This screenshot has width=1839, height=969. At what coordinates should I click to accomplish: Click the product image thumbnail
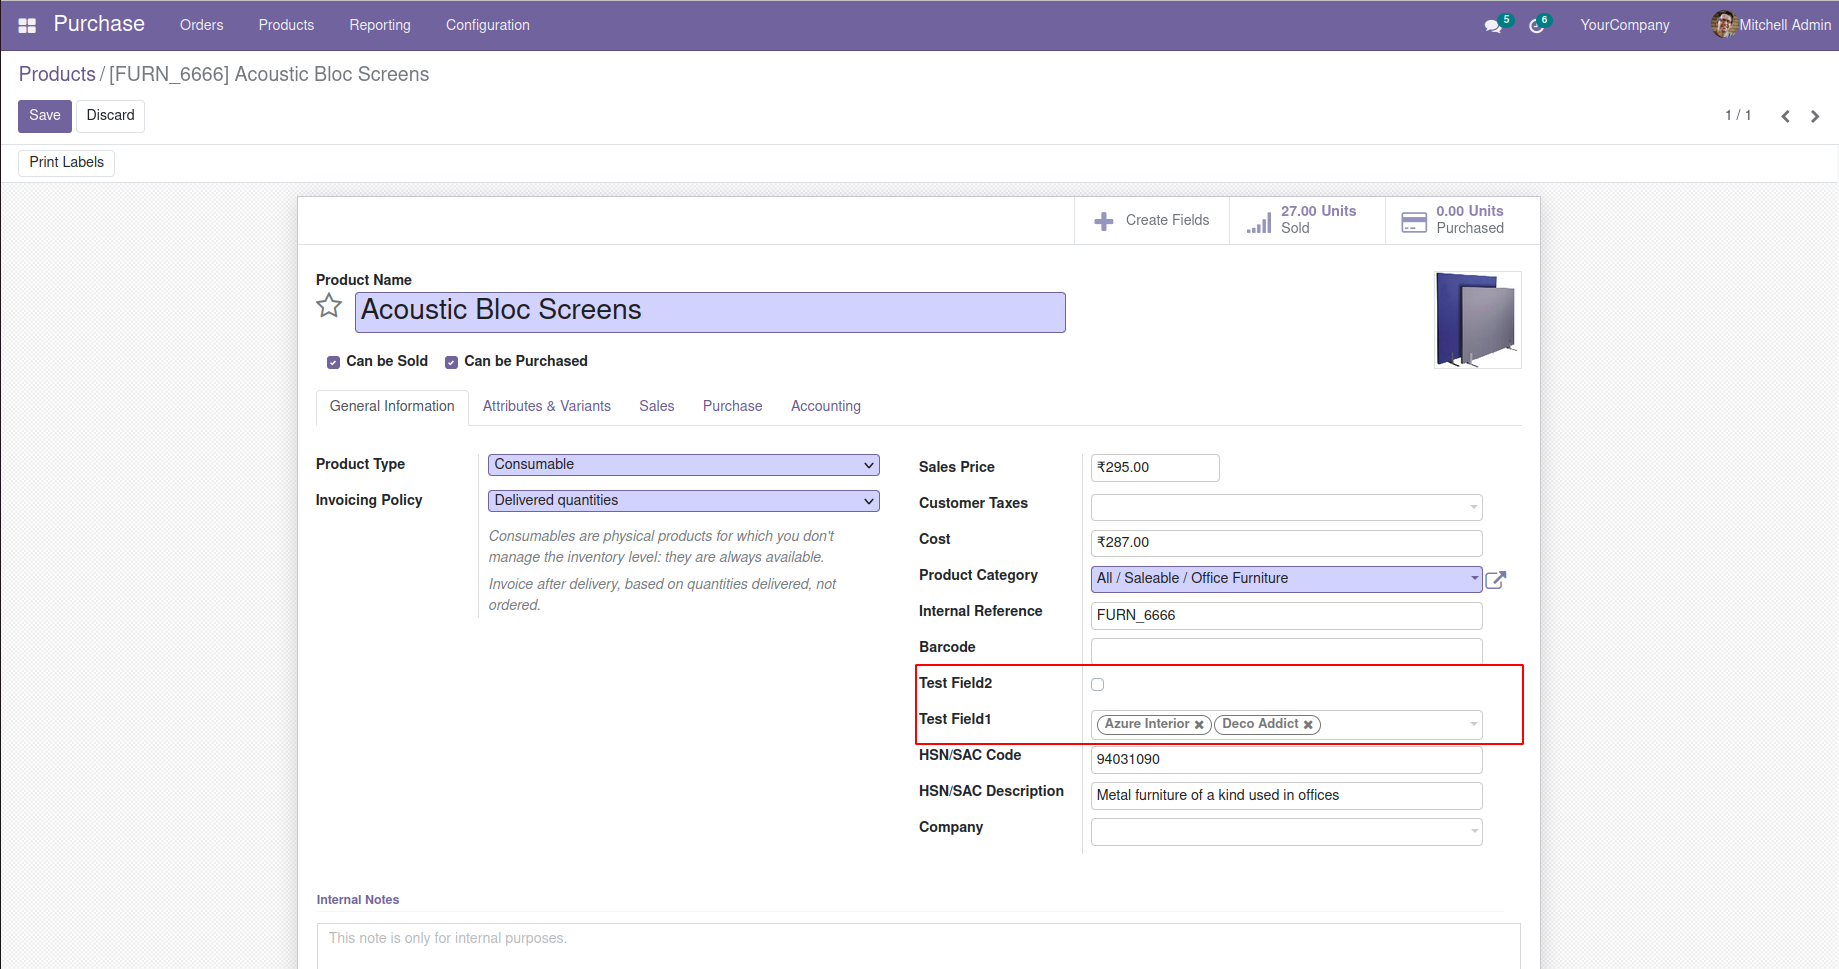point(1477,320)
